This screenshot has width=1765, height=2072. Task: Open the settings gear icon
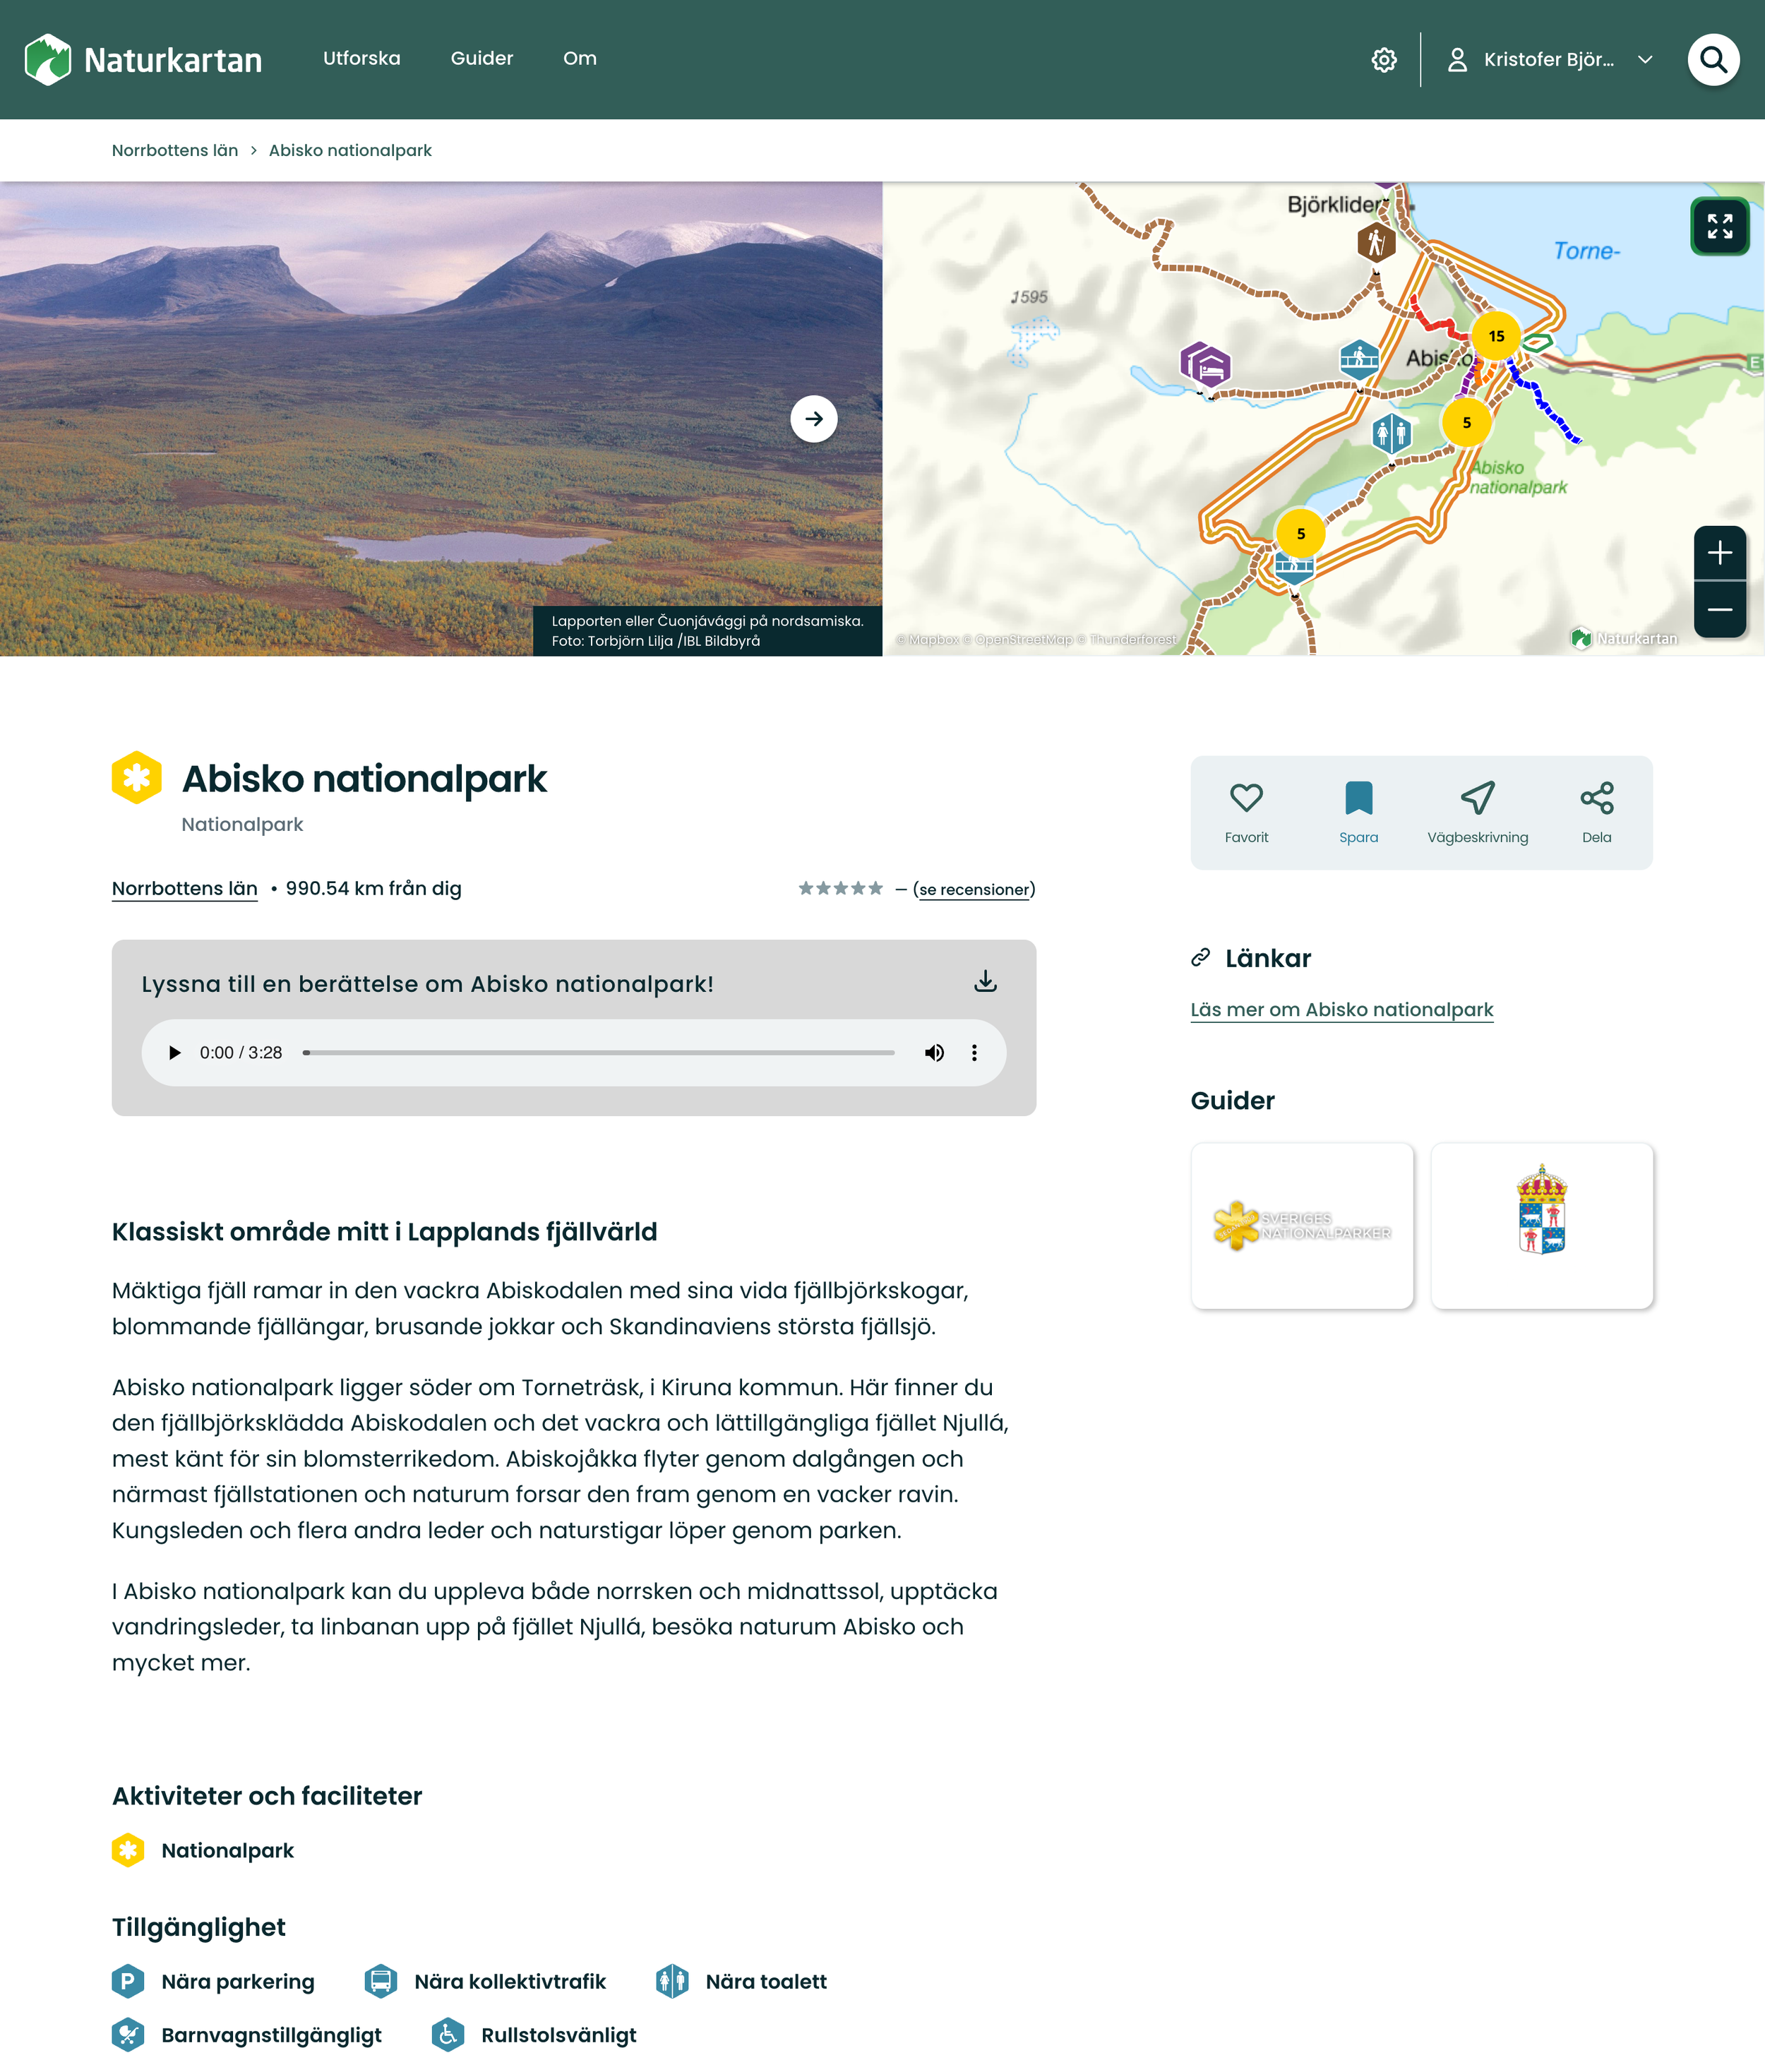tap(1384, 60)
